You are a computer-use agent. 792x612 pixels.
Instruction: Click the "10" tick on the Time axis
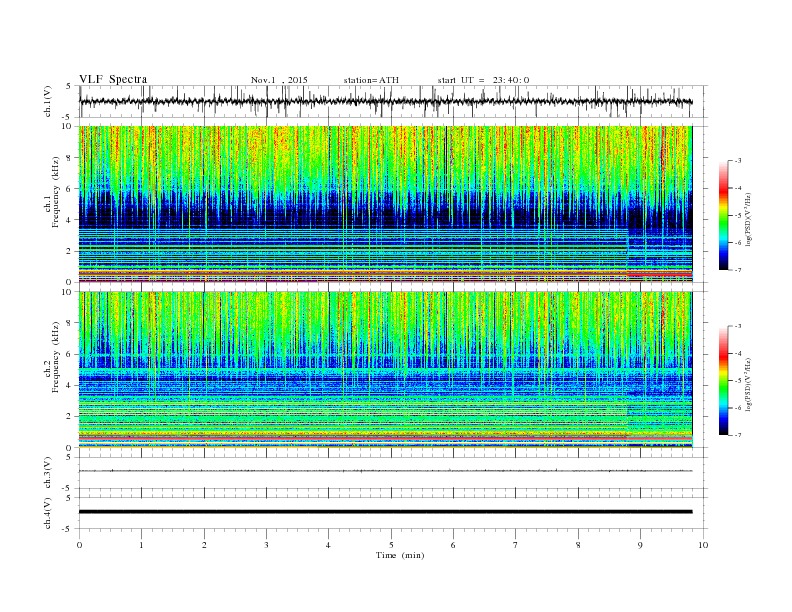click(703, 545)
